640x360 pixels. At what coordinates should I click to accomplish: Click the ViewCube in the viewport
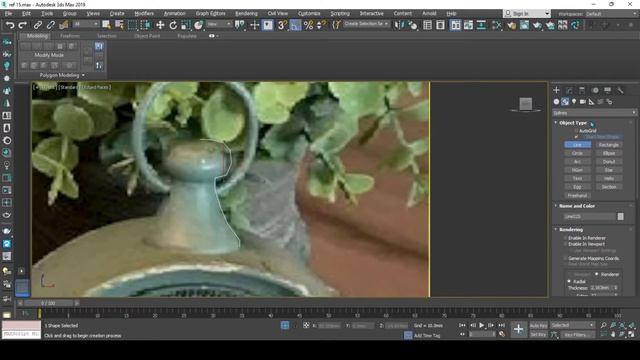pyautogui.click(x=526, y=104)
